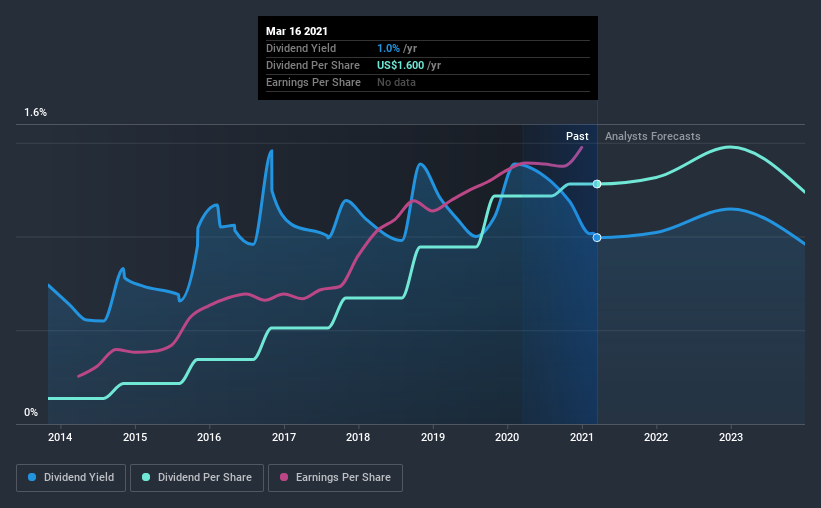The image size is (821, 508).
Task: Click the 'Analysts Forecasts' label
Action: click(652, 136)
